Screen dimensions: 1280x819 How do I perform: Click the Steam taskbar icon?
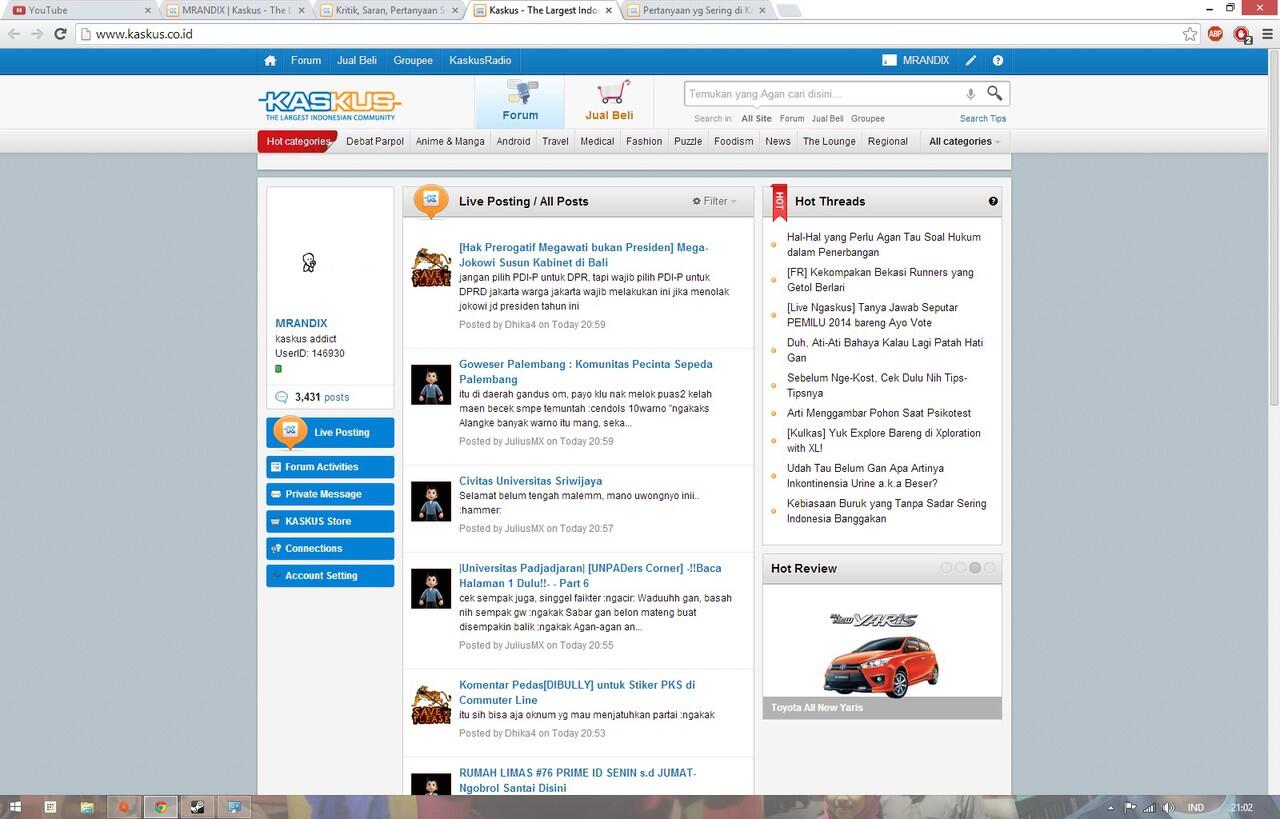point(197,807)
